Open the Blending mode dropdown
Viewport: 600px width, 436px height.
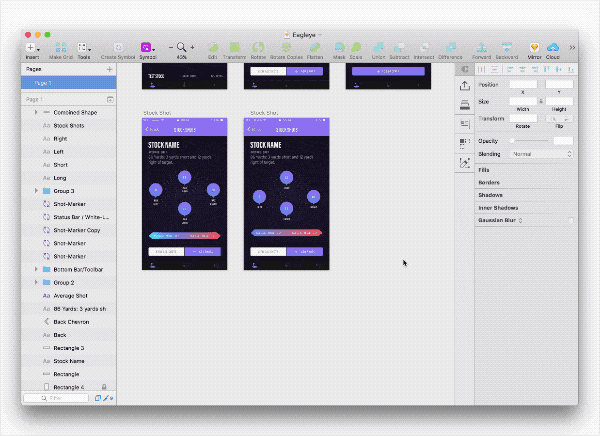click(540, 154)
